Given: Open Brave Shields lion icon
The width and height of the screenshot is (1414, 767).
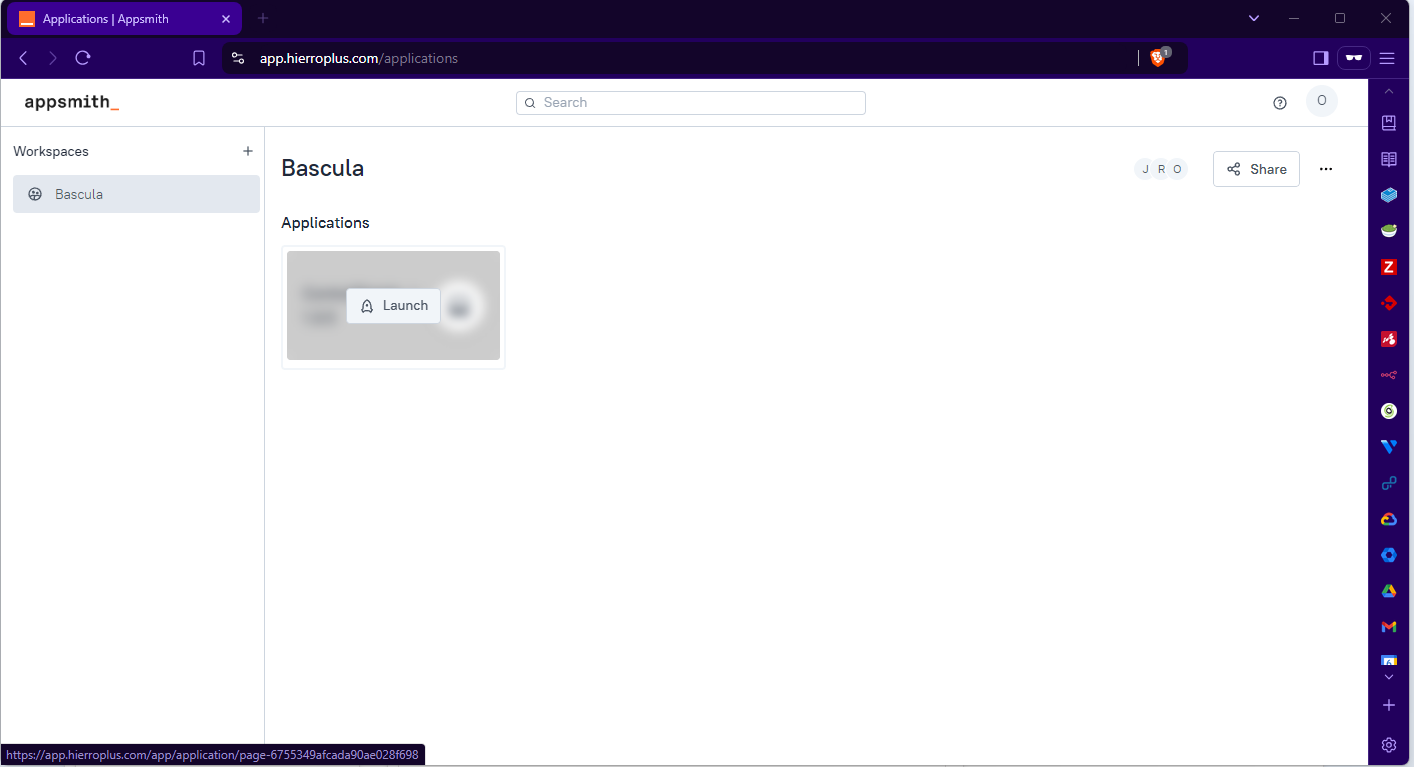Looking at the screenshot, I should click(1158, 58).
